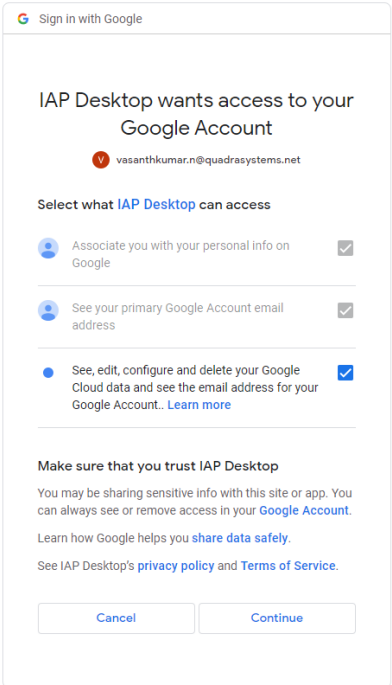Open the blue IAP Desktop app link

(x=156, y=204)
